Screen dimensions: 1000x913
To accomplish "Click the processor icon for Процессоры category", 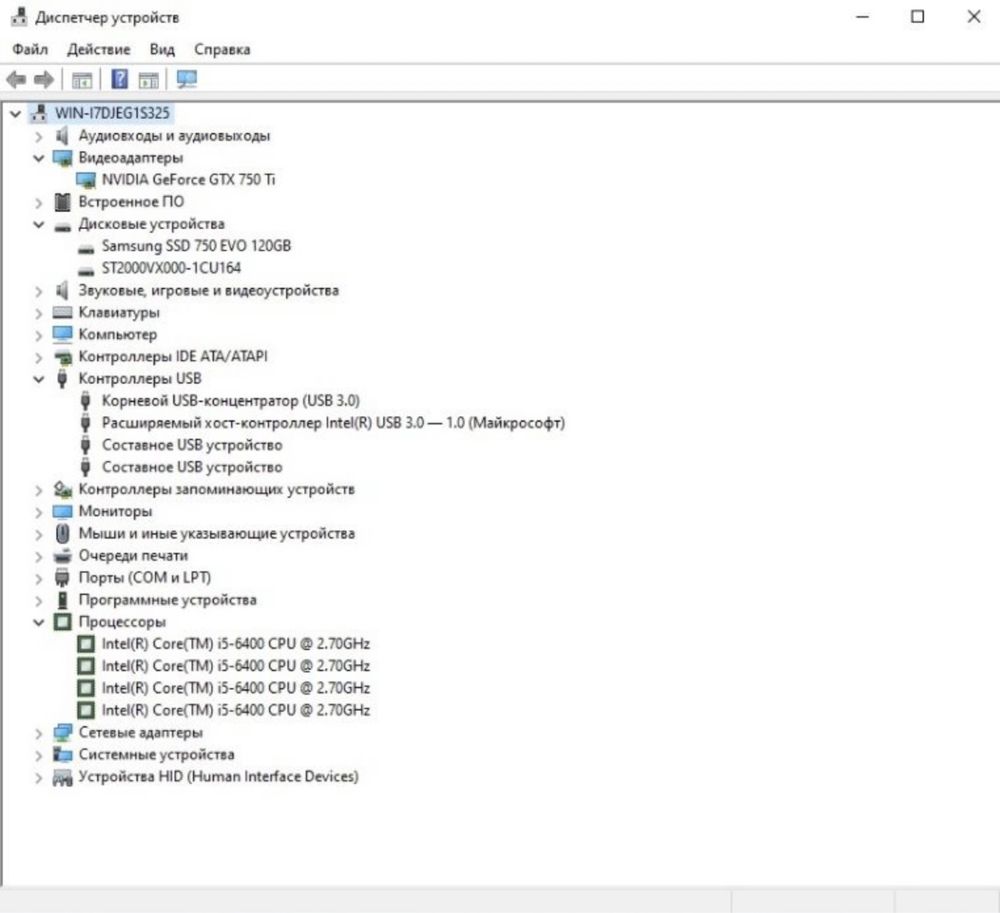I will click(62, 622).
